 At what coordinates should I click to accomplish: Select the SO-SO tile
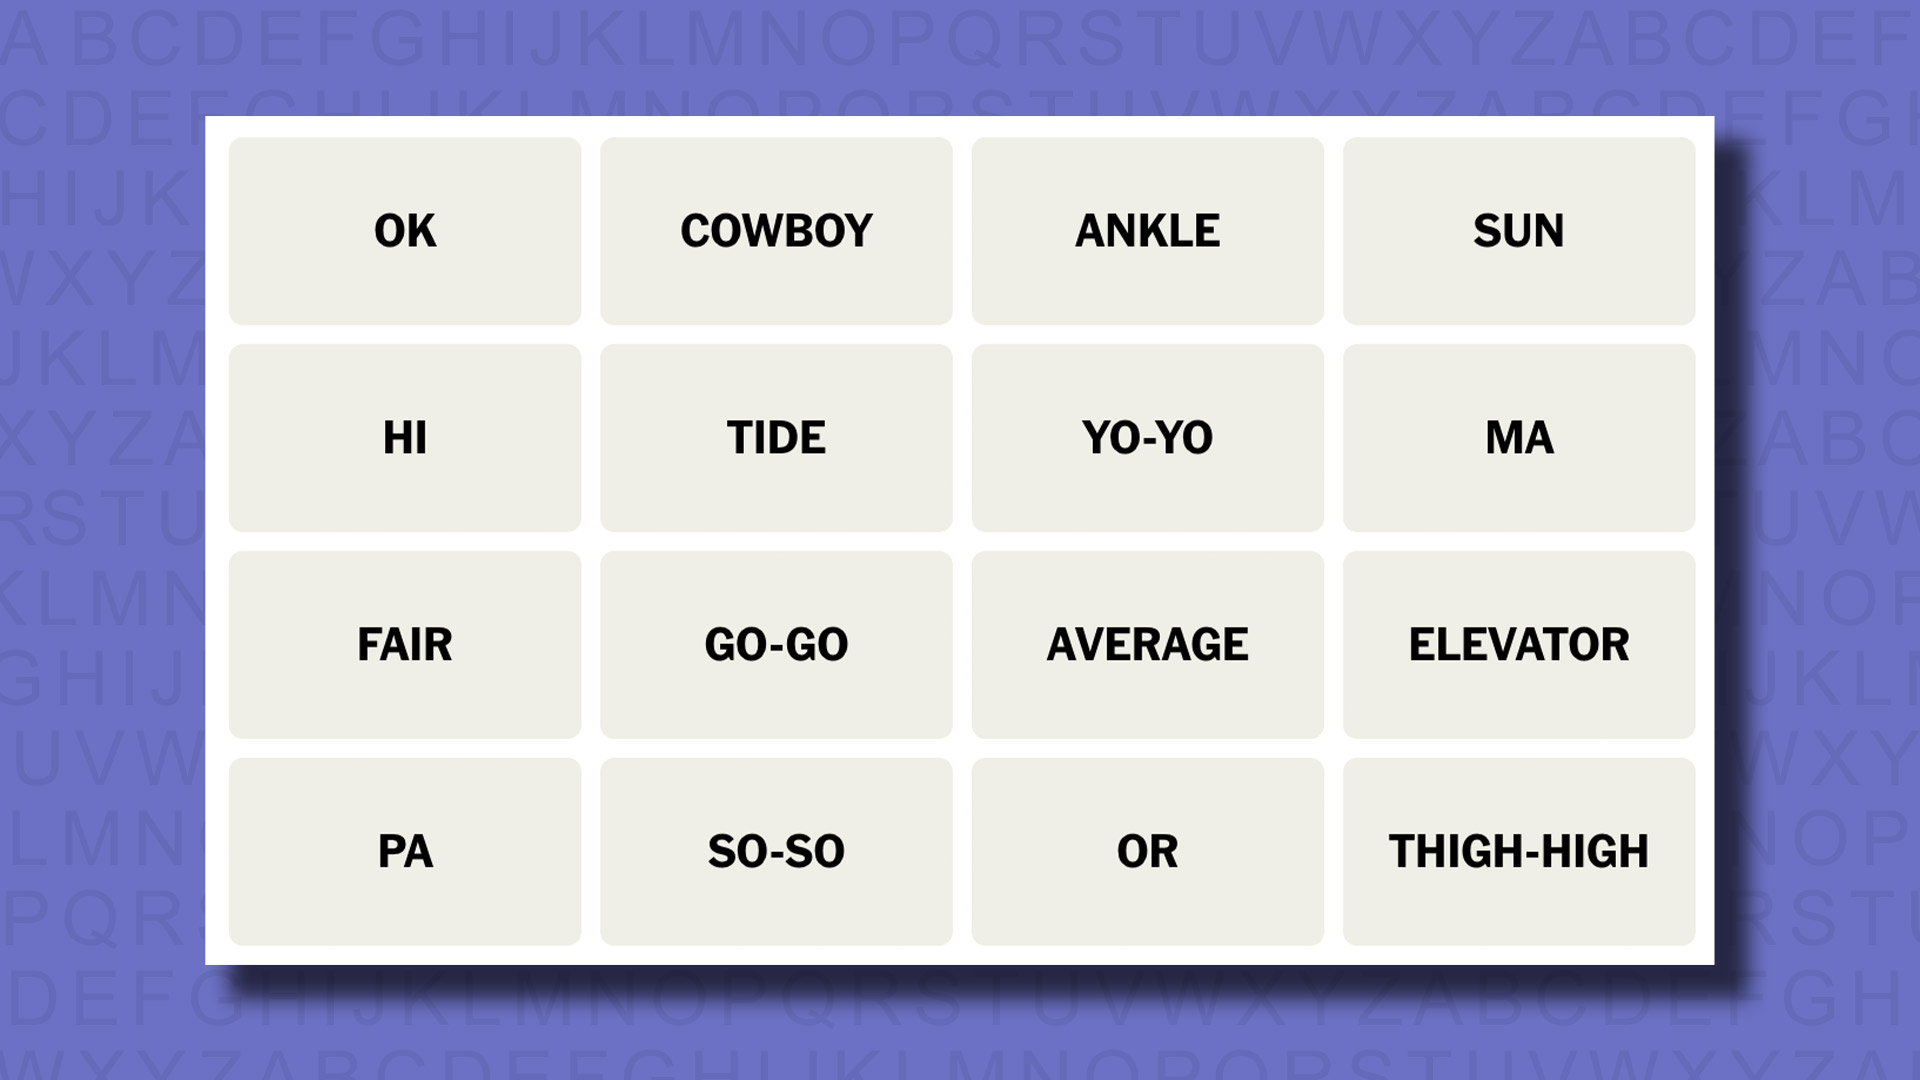(775, 849)
